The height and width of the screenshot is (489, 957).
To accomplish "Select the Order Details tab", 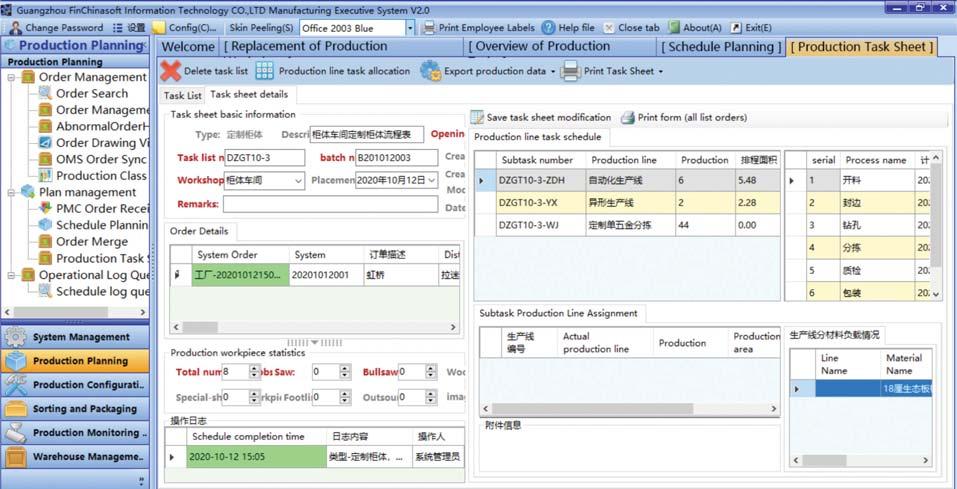I will [x=199, y=231].
